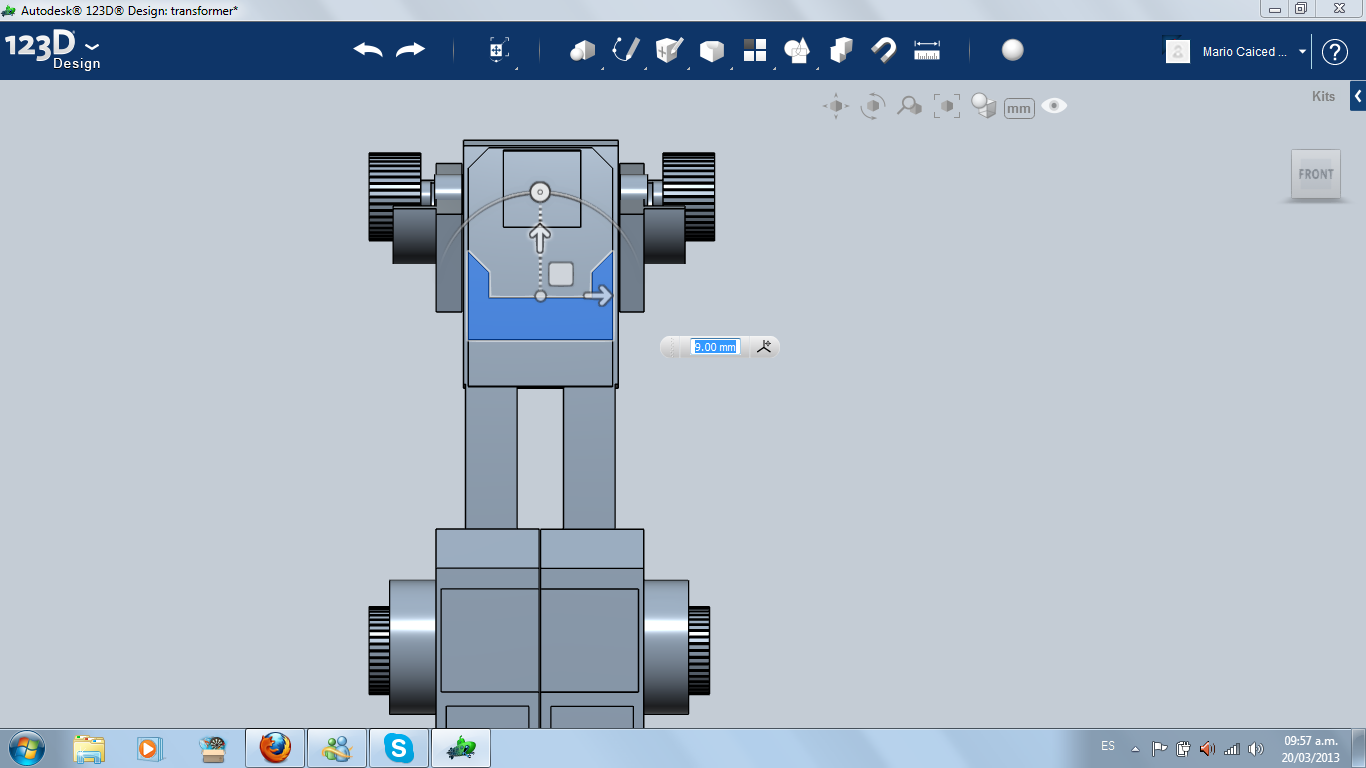Open the clock showing 09:57 a.m.
Viewport: 1366px width, 768px height.
click(1311, 748)
